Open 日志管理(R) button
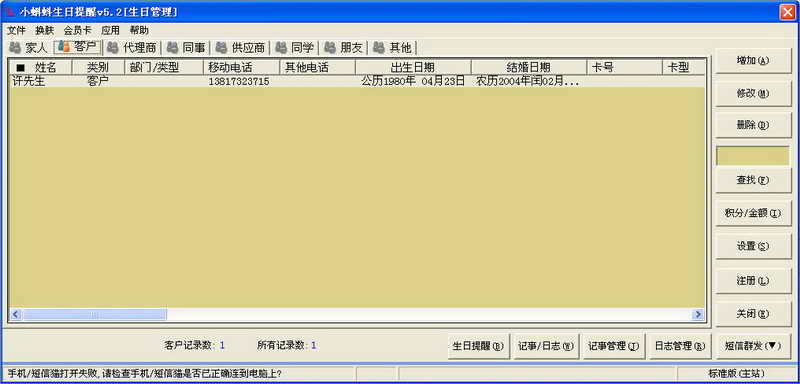 680,346
